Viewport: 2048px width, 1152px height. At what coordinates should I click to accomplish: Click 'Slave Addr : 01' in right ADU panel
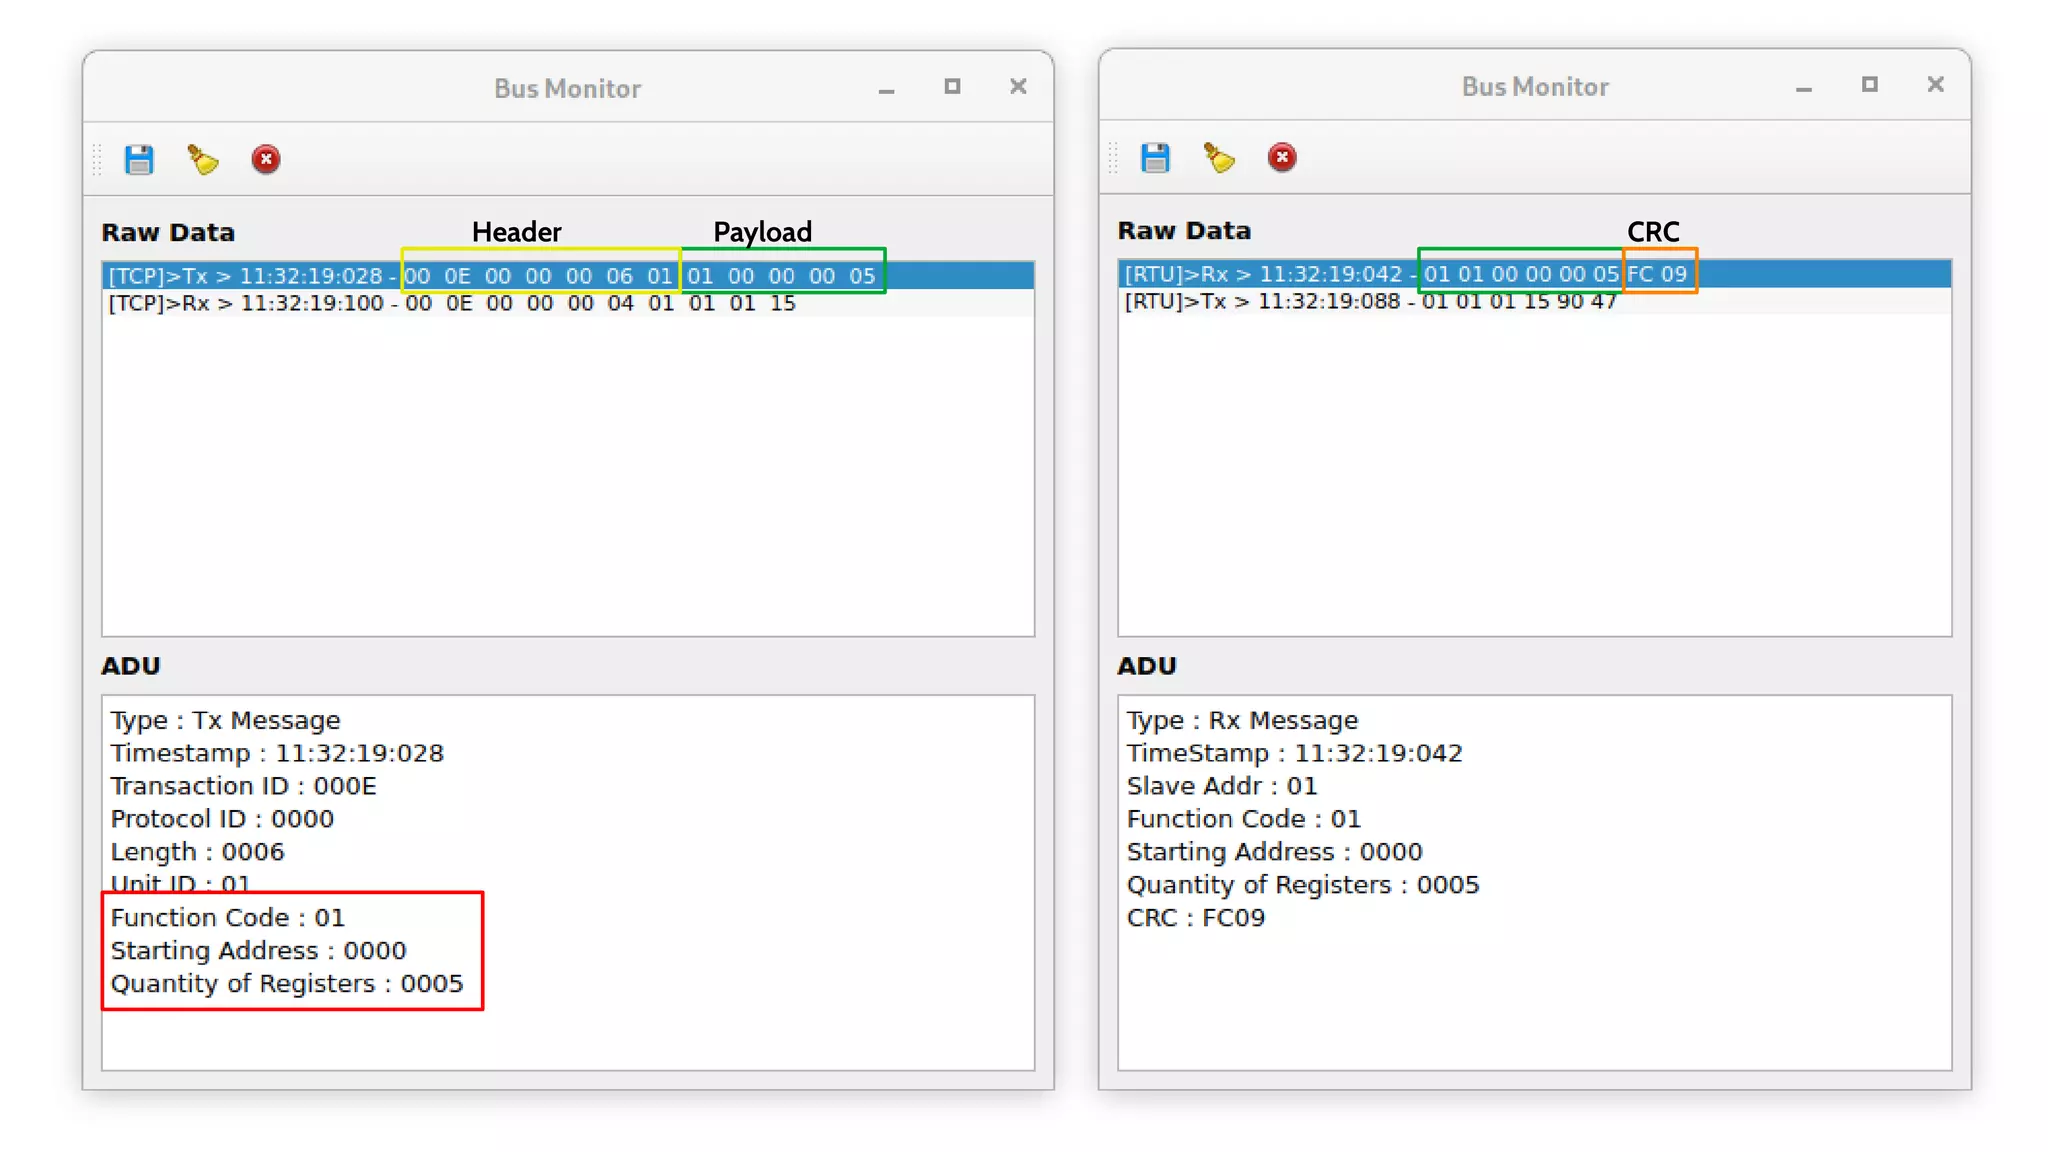(x=1222, y=786)
